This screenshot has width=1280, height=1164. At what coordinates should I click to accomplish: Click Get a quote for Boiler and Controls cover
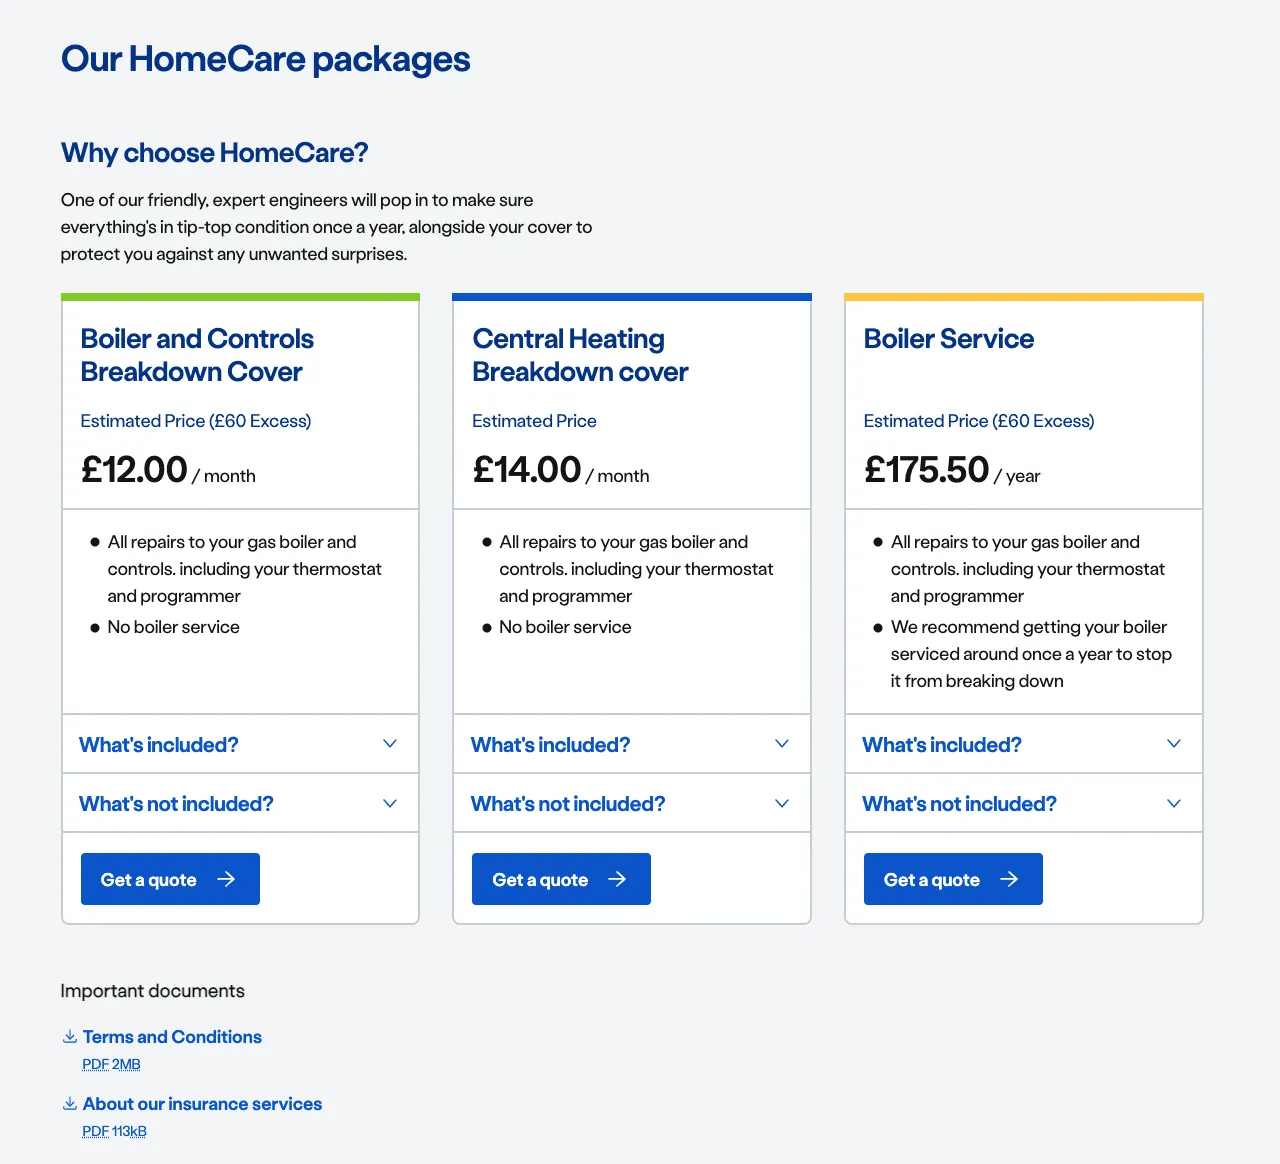(x=170, y=879)
